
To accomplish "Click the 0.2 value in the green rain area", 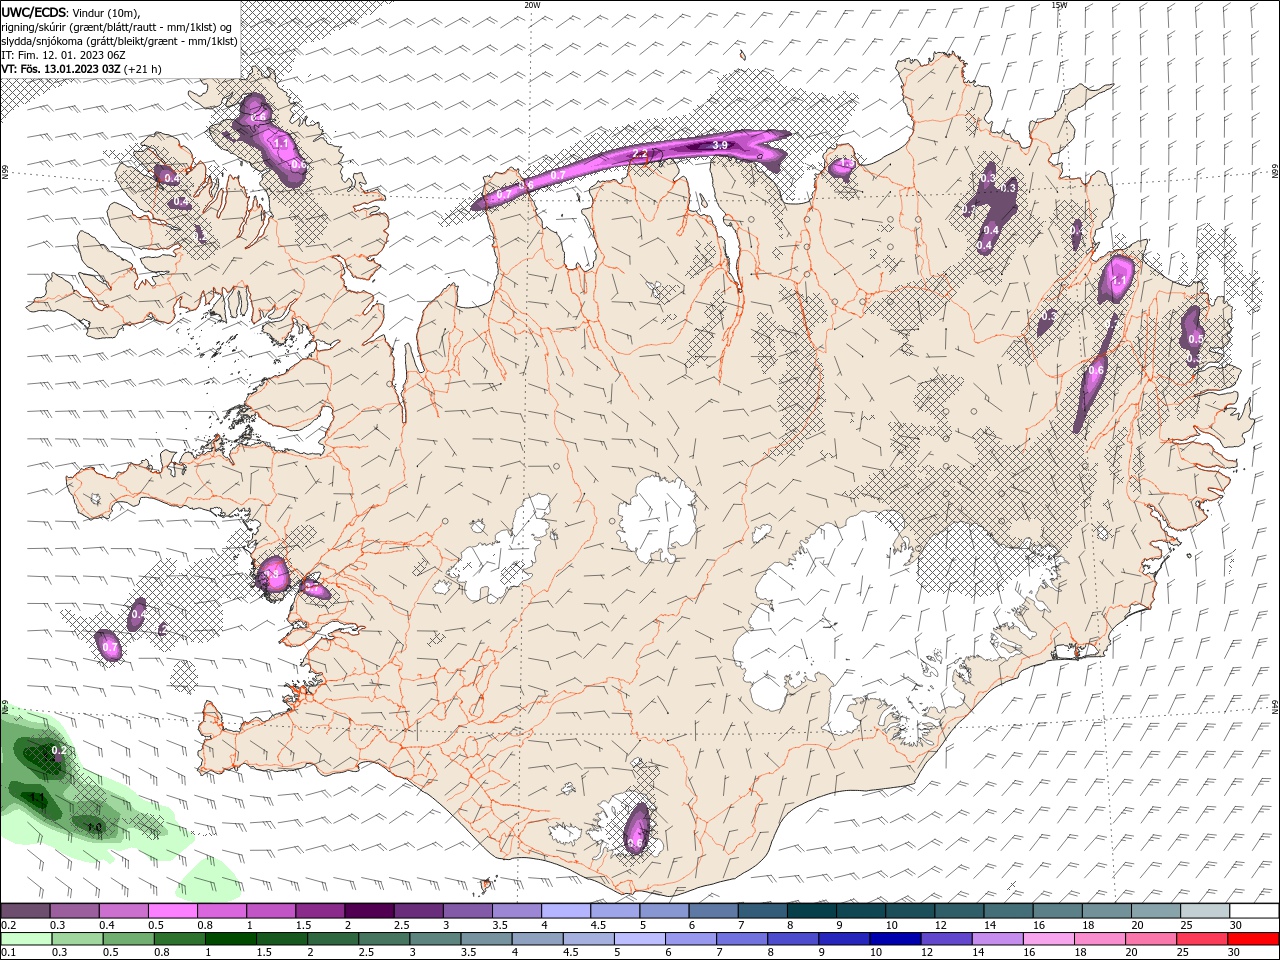I will tap(58, 750).
